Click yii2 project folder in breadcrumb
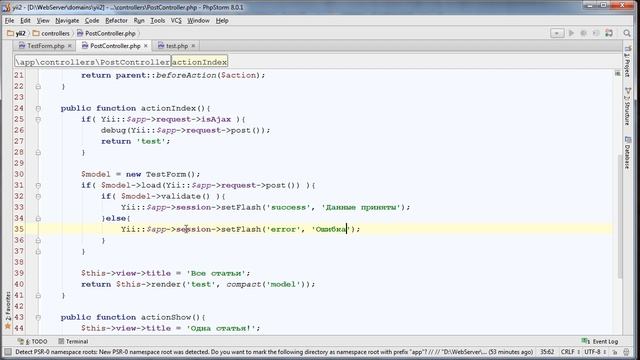Viewport: 640px width, 360px height. tap(16, 33)
